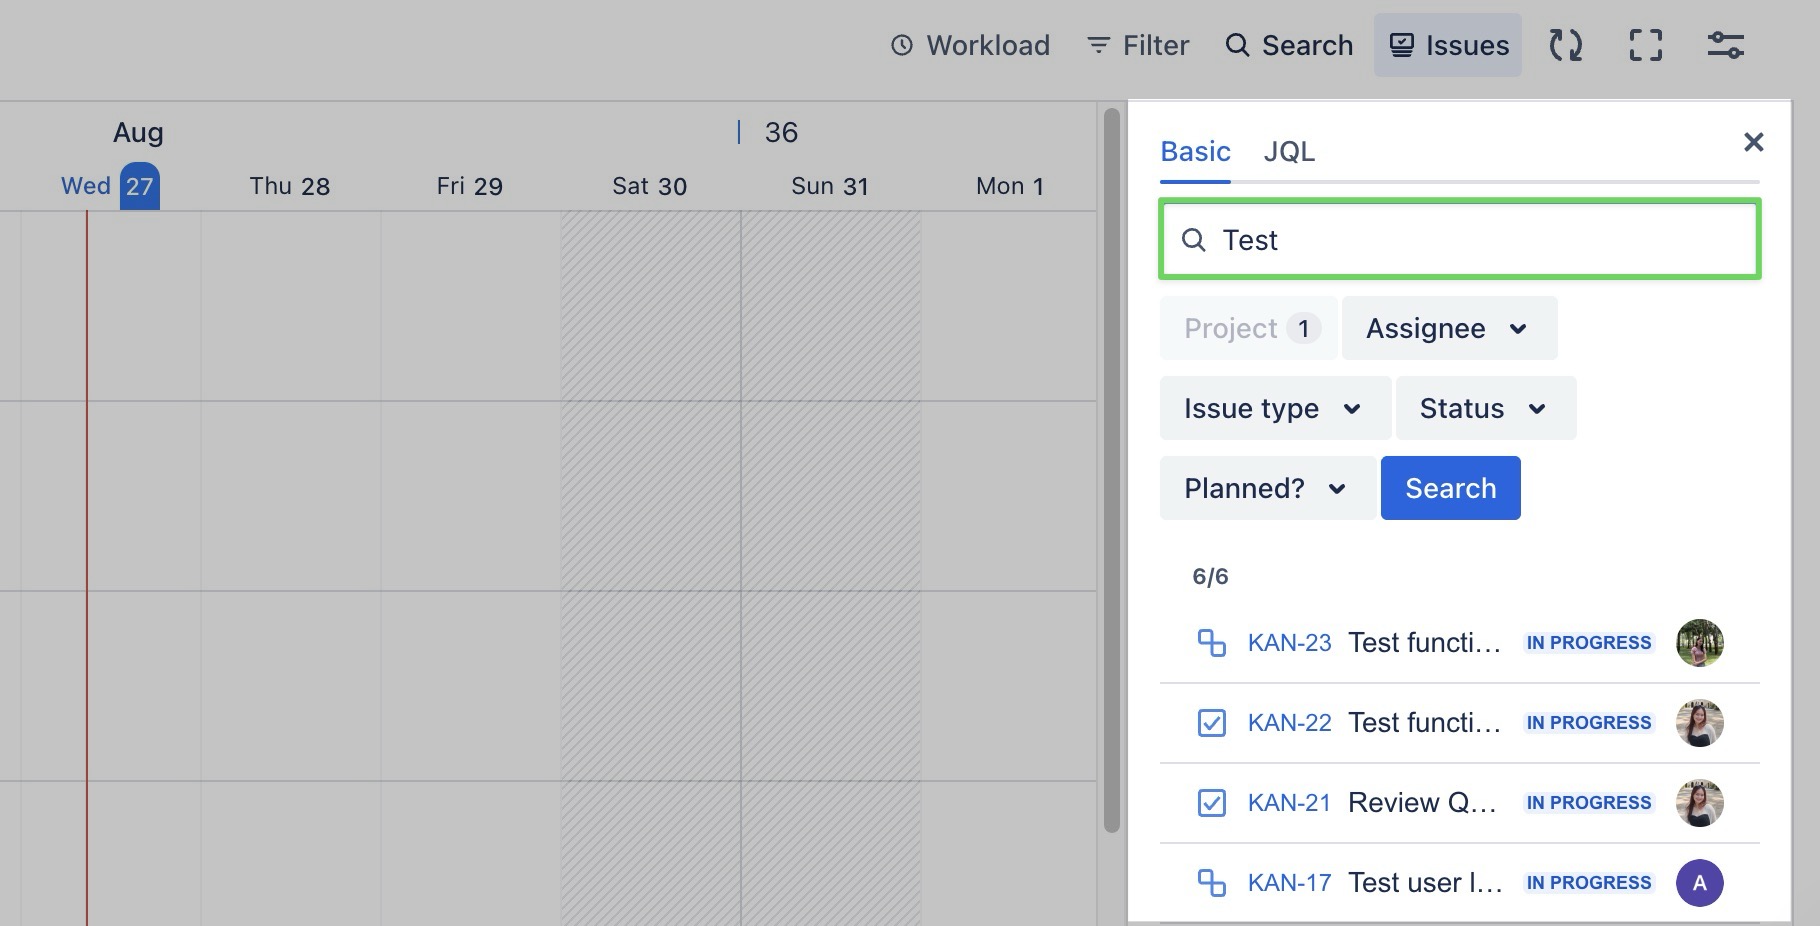Screen dimensions: 1820x926
Task: Click the subtask icon beside KAN-23
Action: click(1211, 643)
